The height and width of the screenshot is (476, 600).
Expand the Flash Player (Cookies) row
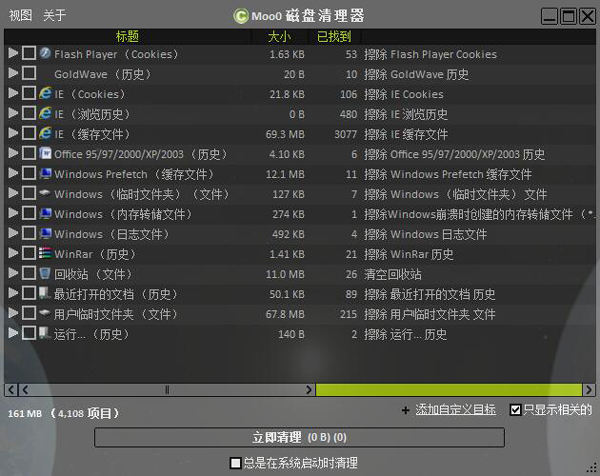[13, 53]
